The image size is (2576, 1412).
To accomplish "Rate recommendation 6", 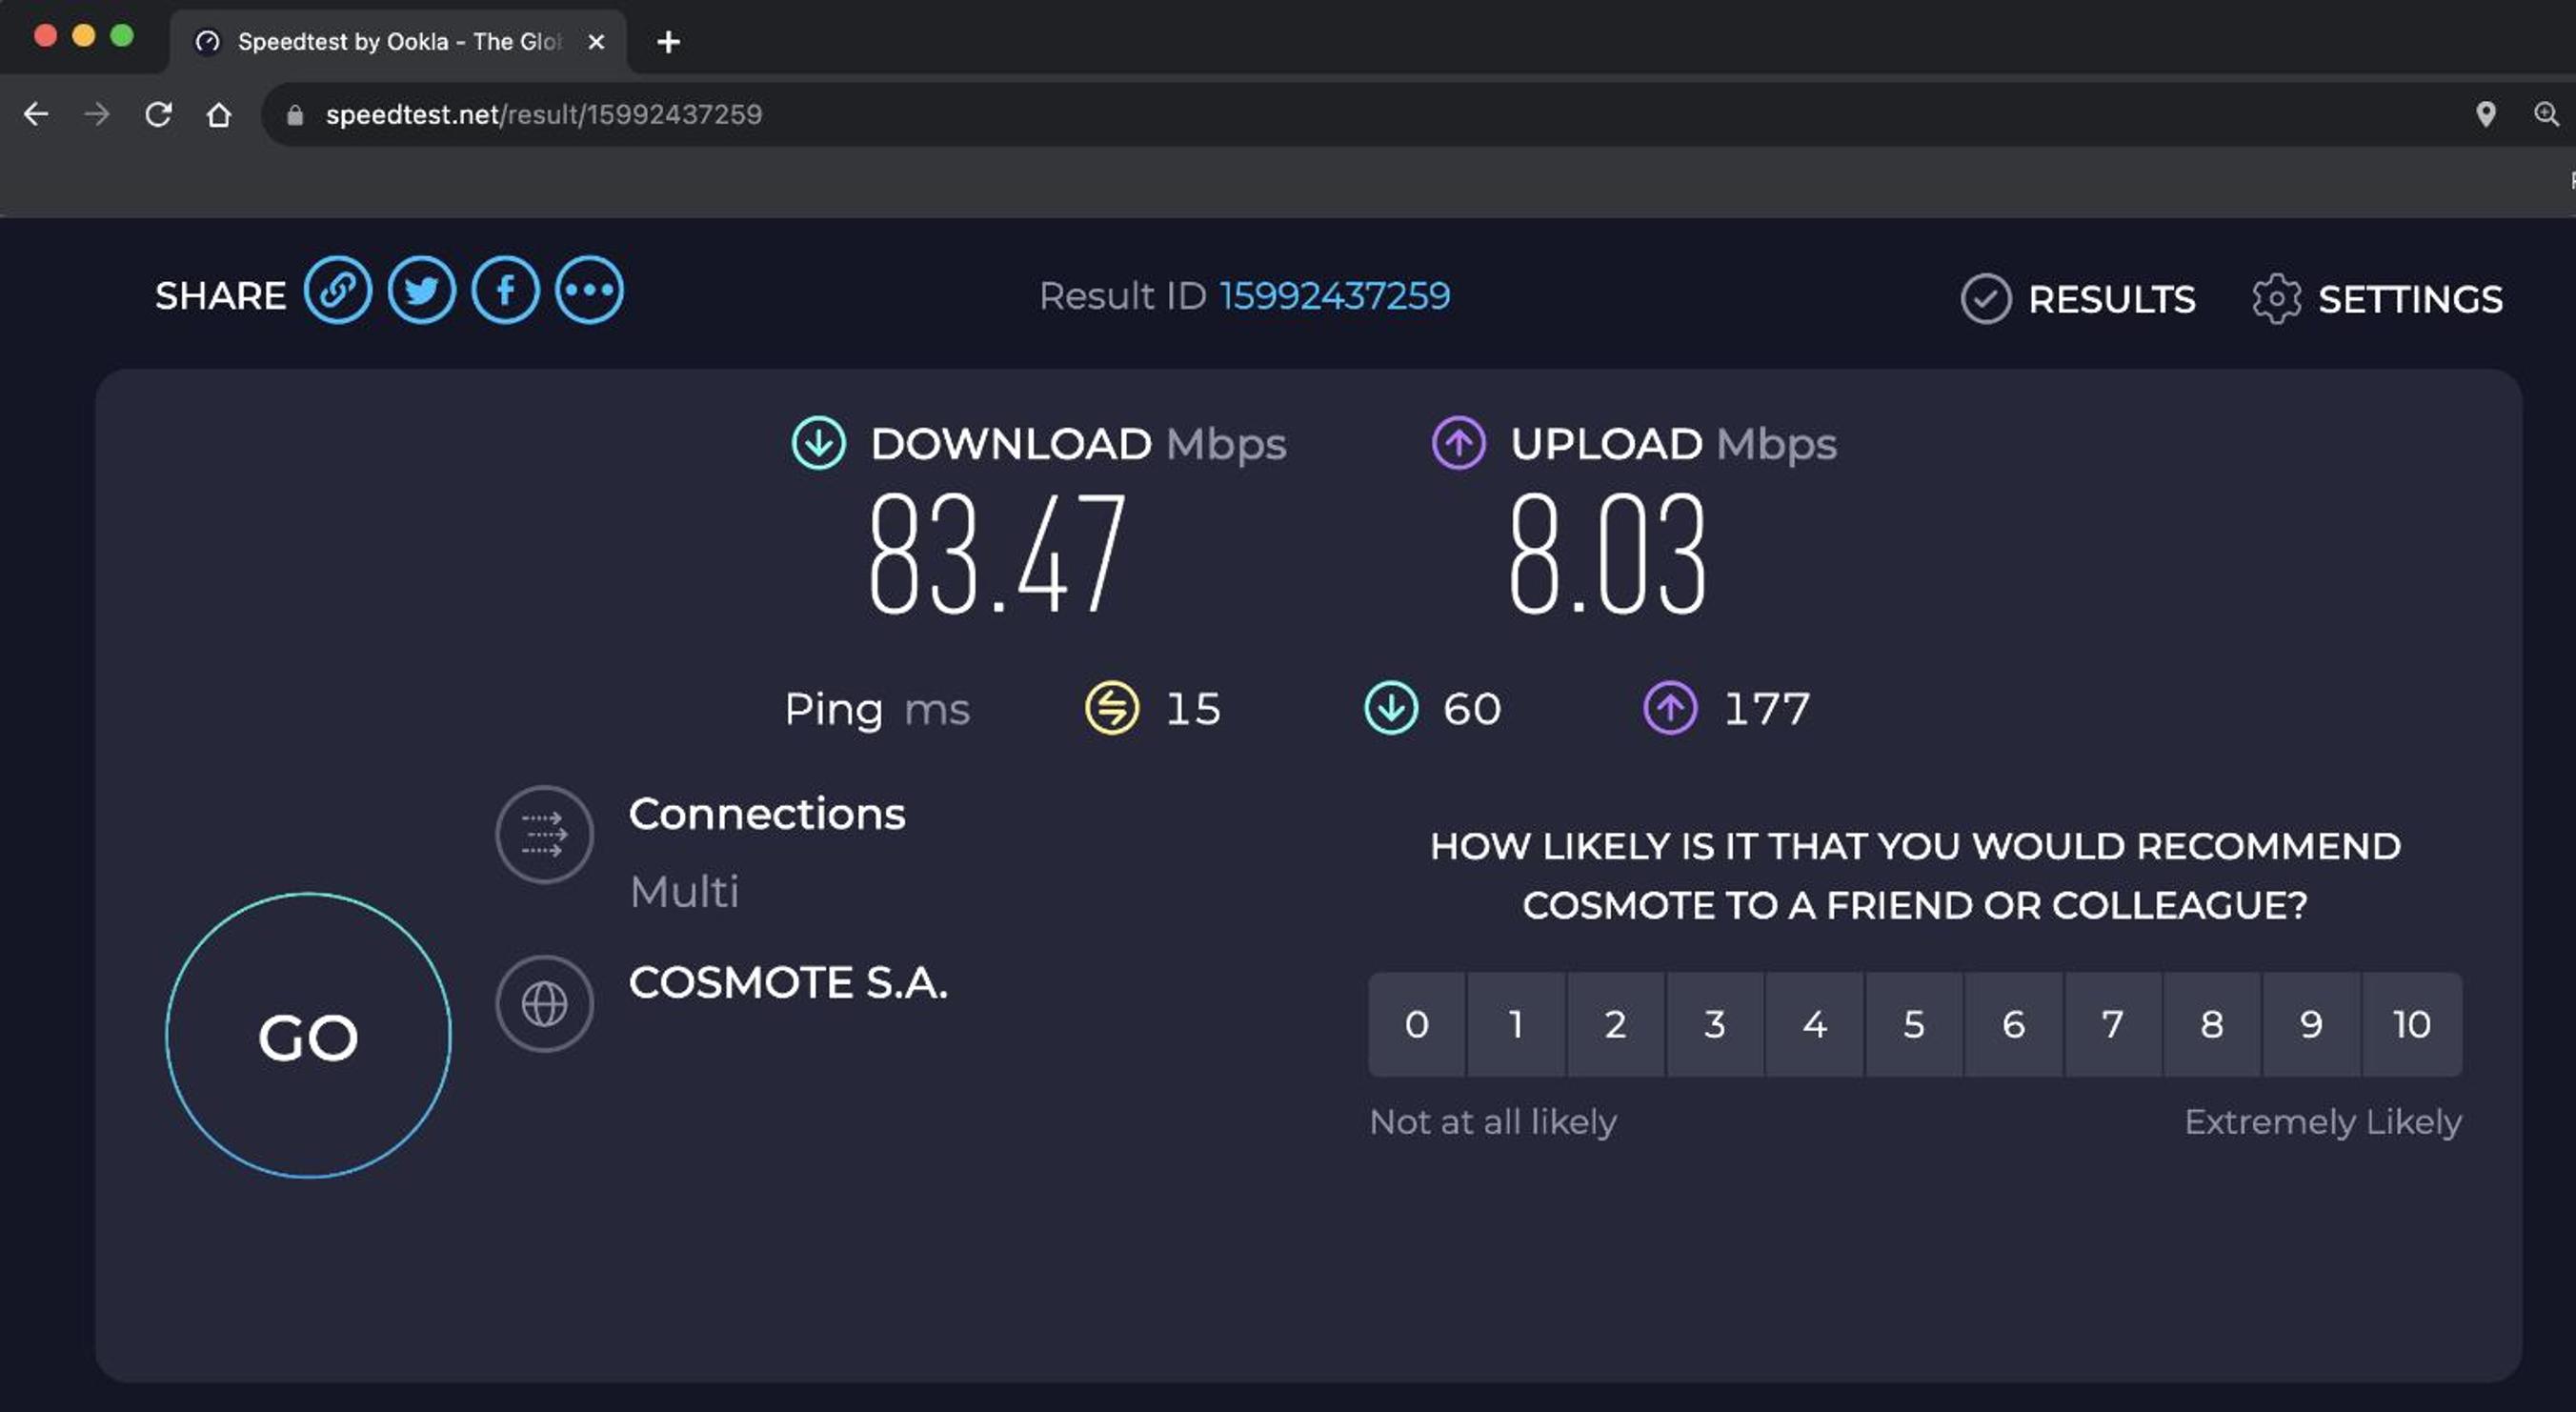I will [x=2014, y=1024].
